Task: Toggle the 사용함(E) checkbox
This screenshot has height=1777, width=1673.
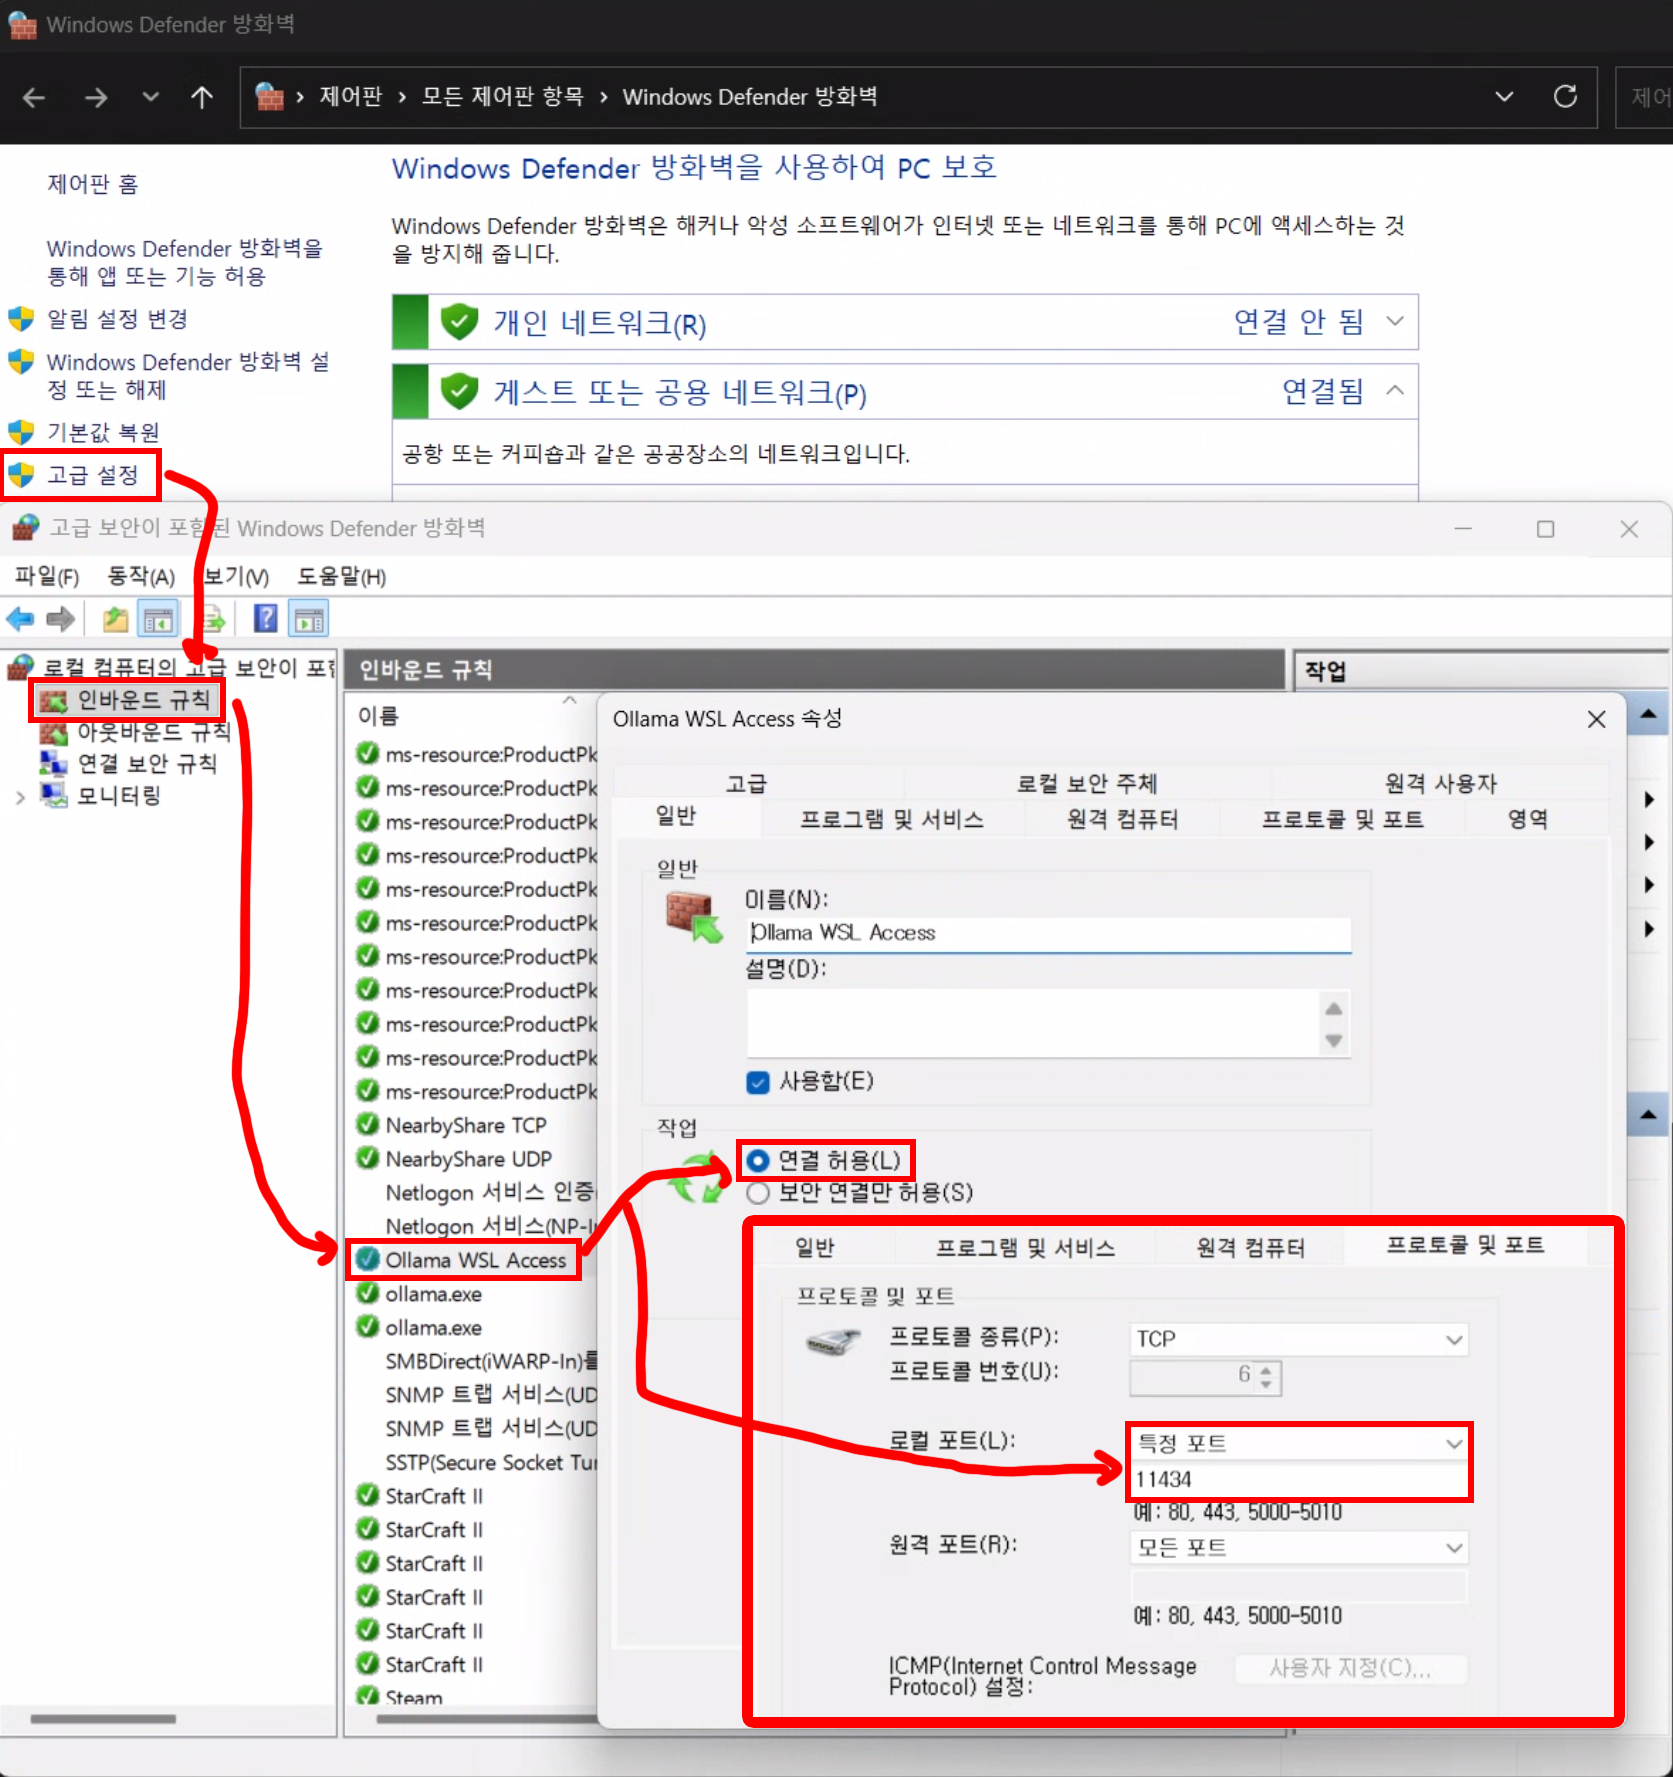Action: pos(758,1082)
